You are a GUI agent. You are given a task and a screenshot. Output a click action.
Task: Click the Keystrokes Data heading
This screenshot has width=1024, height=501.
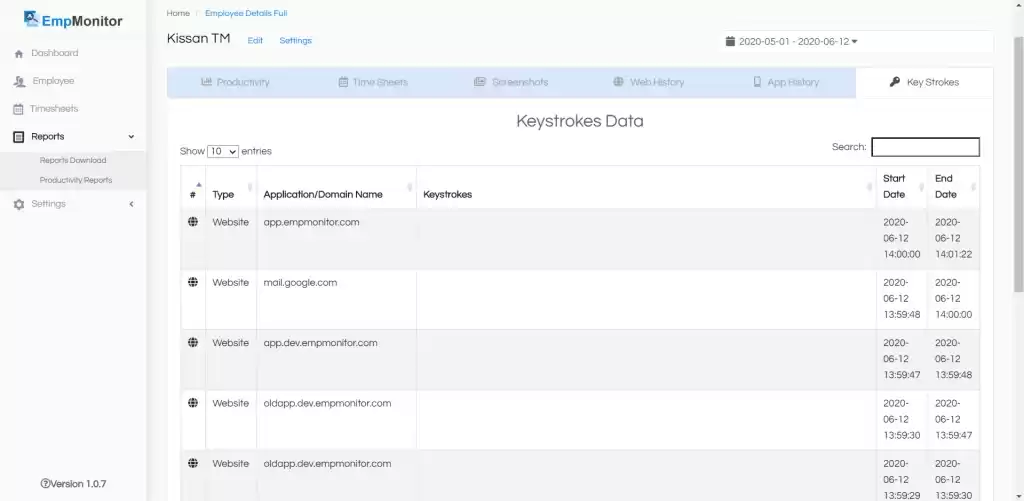tap(580, 121)
